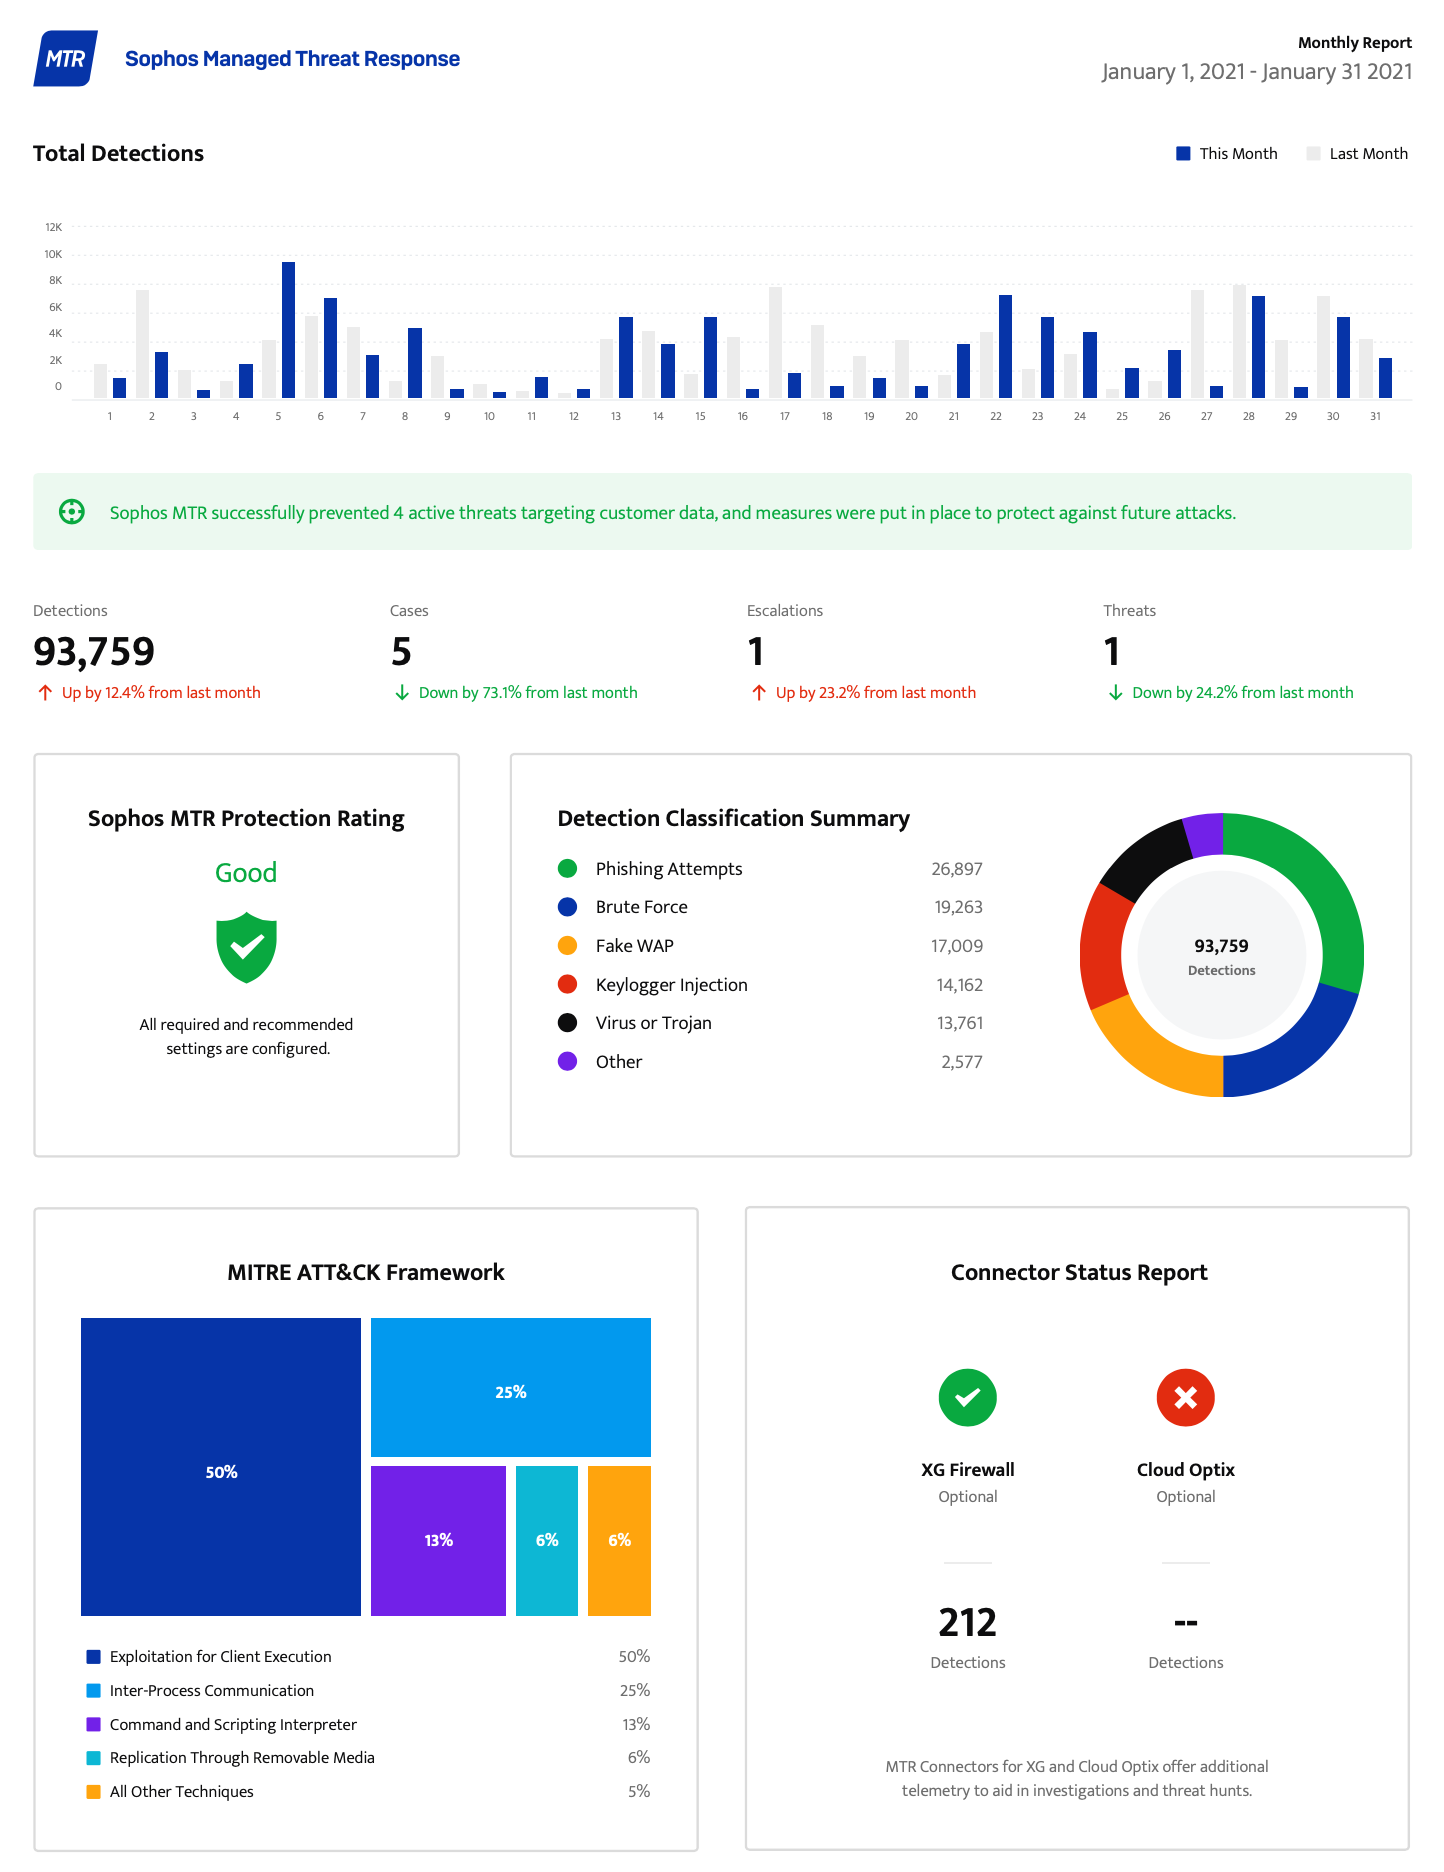Click the Sophos Managed Threat Response title
This screenshot has height=1872, width=1444.
point(292,59)
